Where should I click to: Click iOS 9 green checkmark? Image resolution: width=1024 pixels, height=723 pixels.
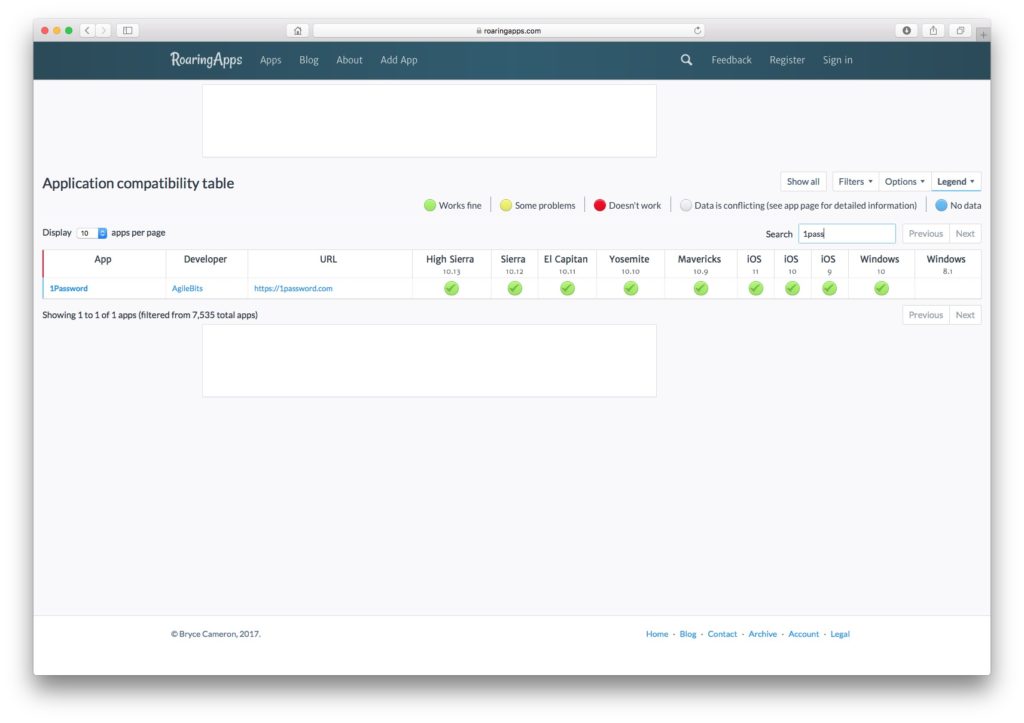pyautogui.click(x=829, y=288)
